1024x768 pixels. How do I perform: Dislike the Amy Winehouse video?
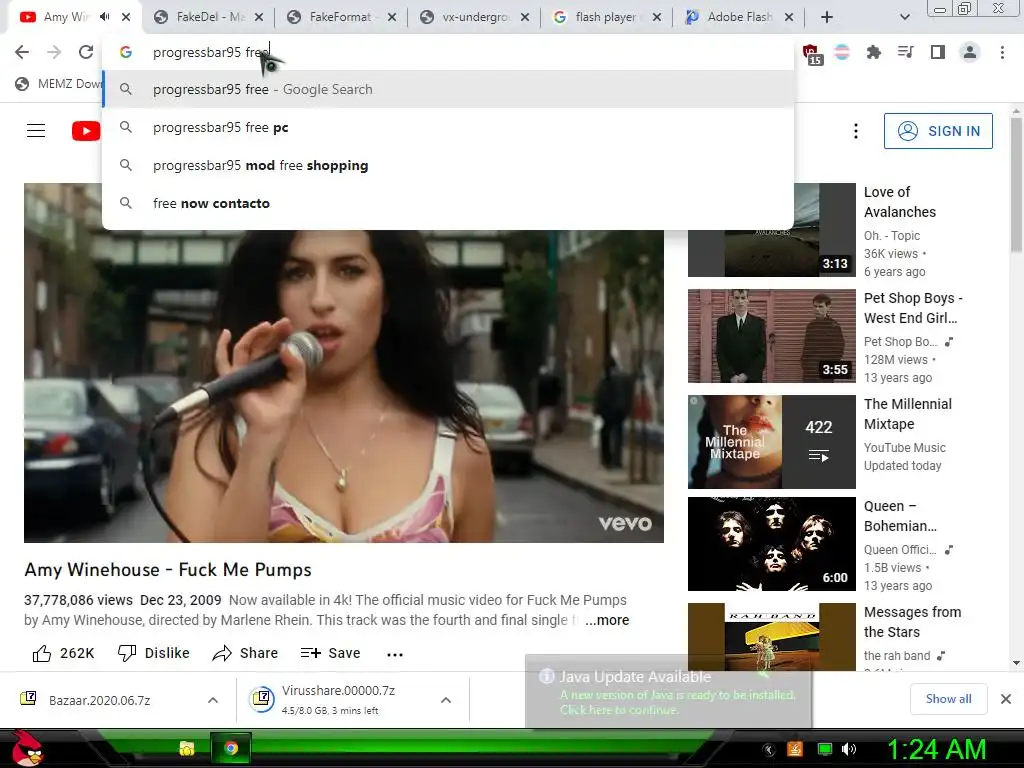pos(153,653)
